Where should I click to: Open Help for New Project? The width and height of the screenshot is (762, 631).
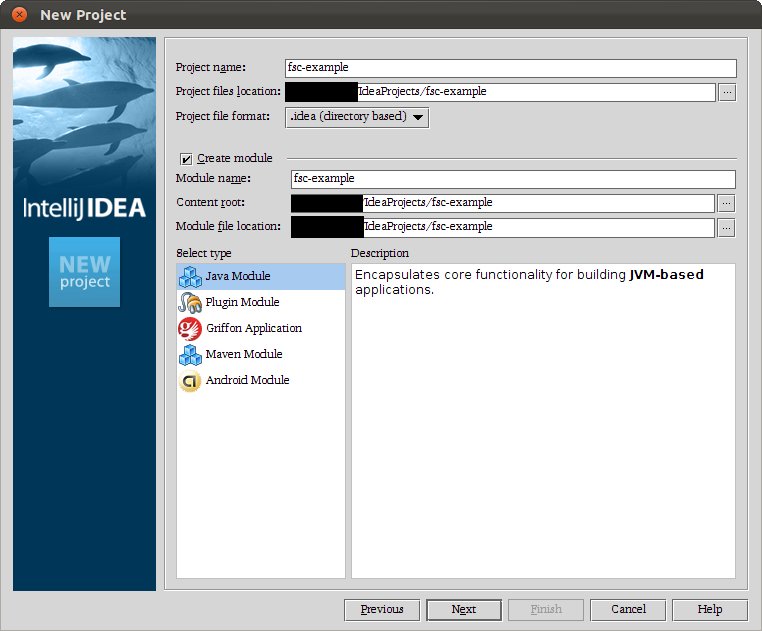tap(710, 610)
